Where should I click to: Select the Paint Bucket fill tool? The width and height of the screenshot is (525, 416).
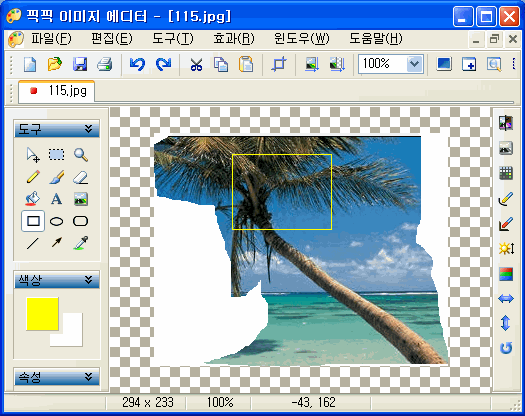pyautogui.click(x=32, y=199)
